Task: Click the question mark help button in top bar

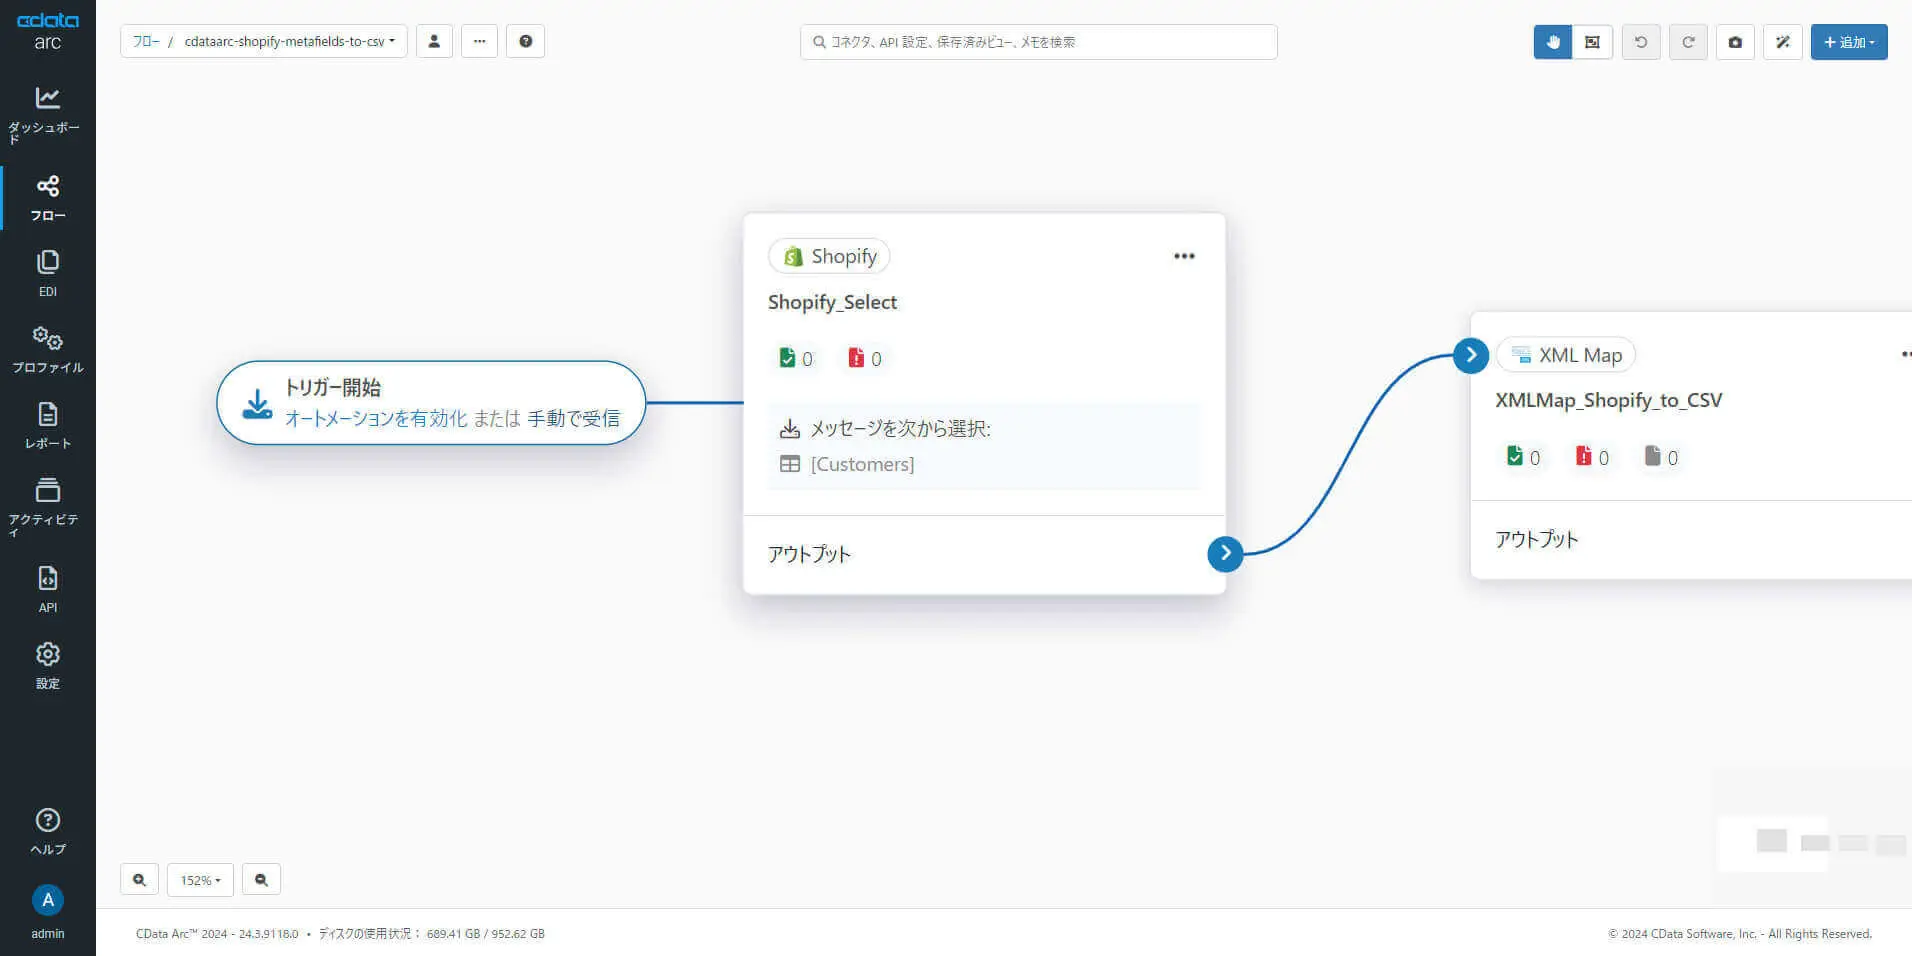Action: [x=526, y=42]
